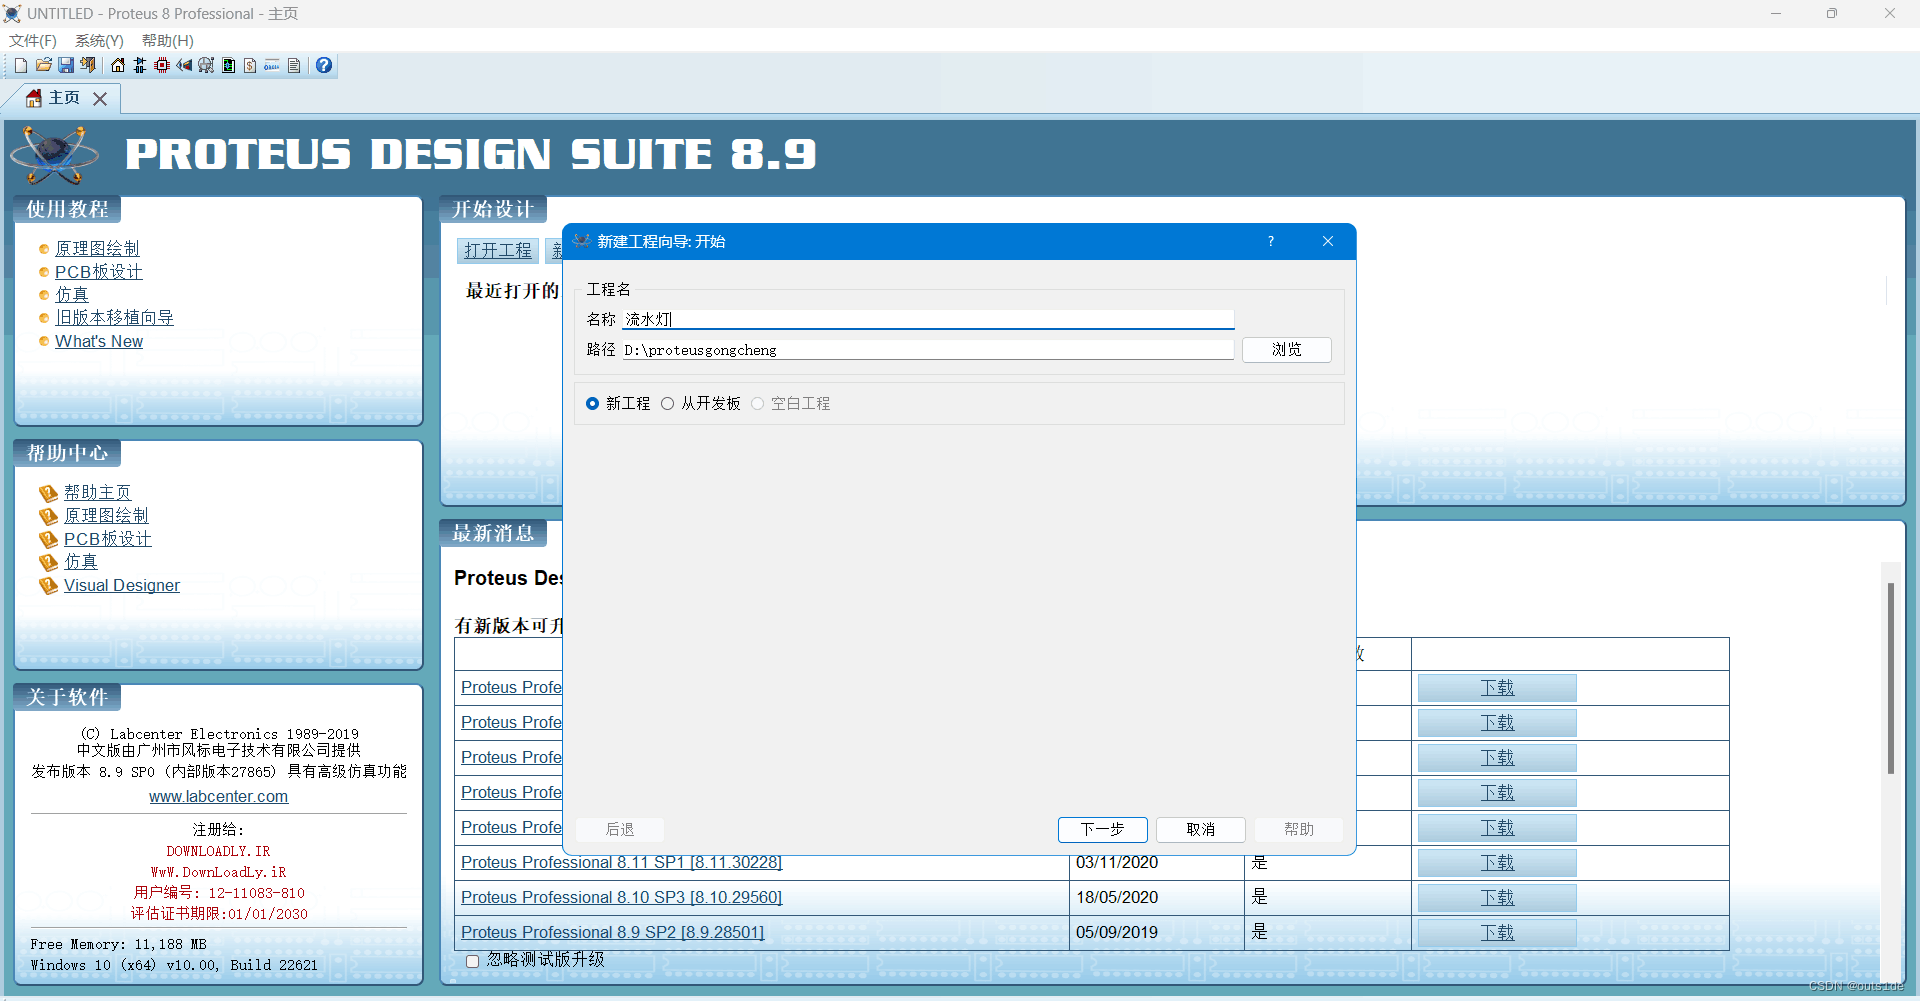Open the Bill of Materials icon
The width and height of the screenshot is (1920, 1001).
click(250, 65)
